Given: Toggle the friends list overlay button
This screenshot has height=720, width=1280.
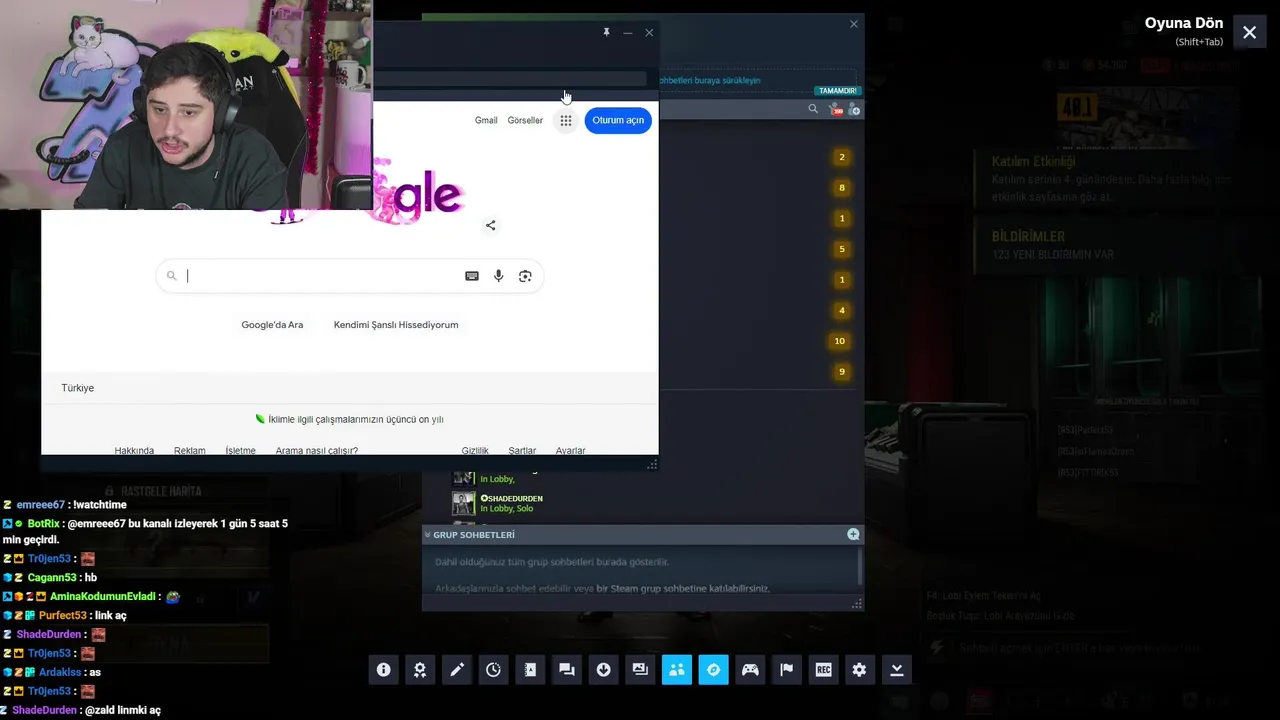Looking at the screenshot, I should (677, 670).
